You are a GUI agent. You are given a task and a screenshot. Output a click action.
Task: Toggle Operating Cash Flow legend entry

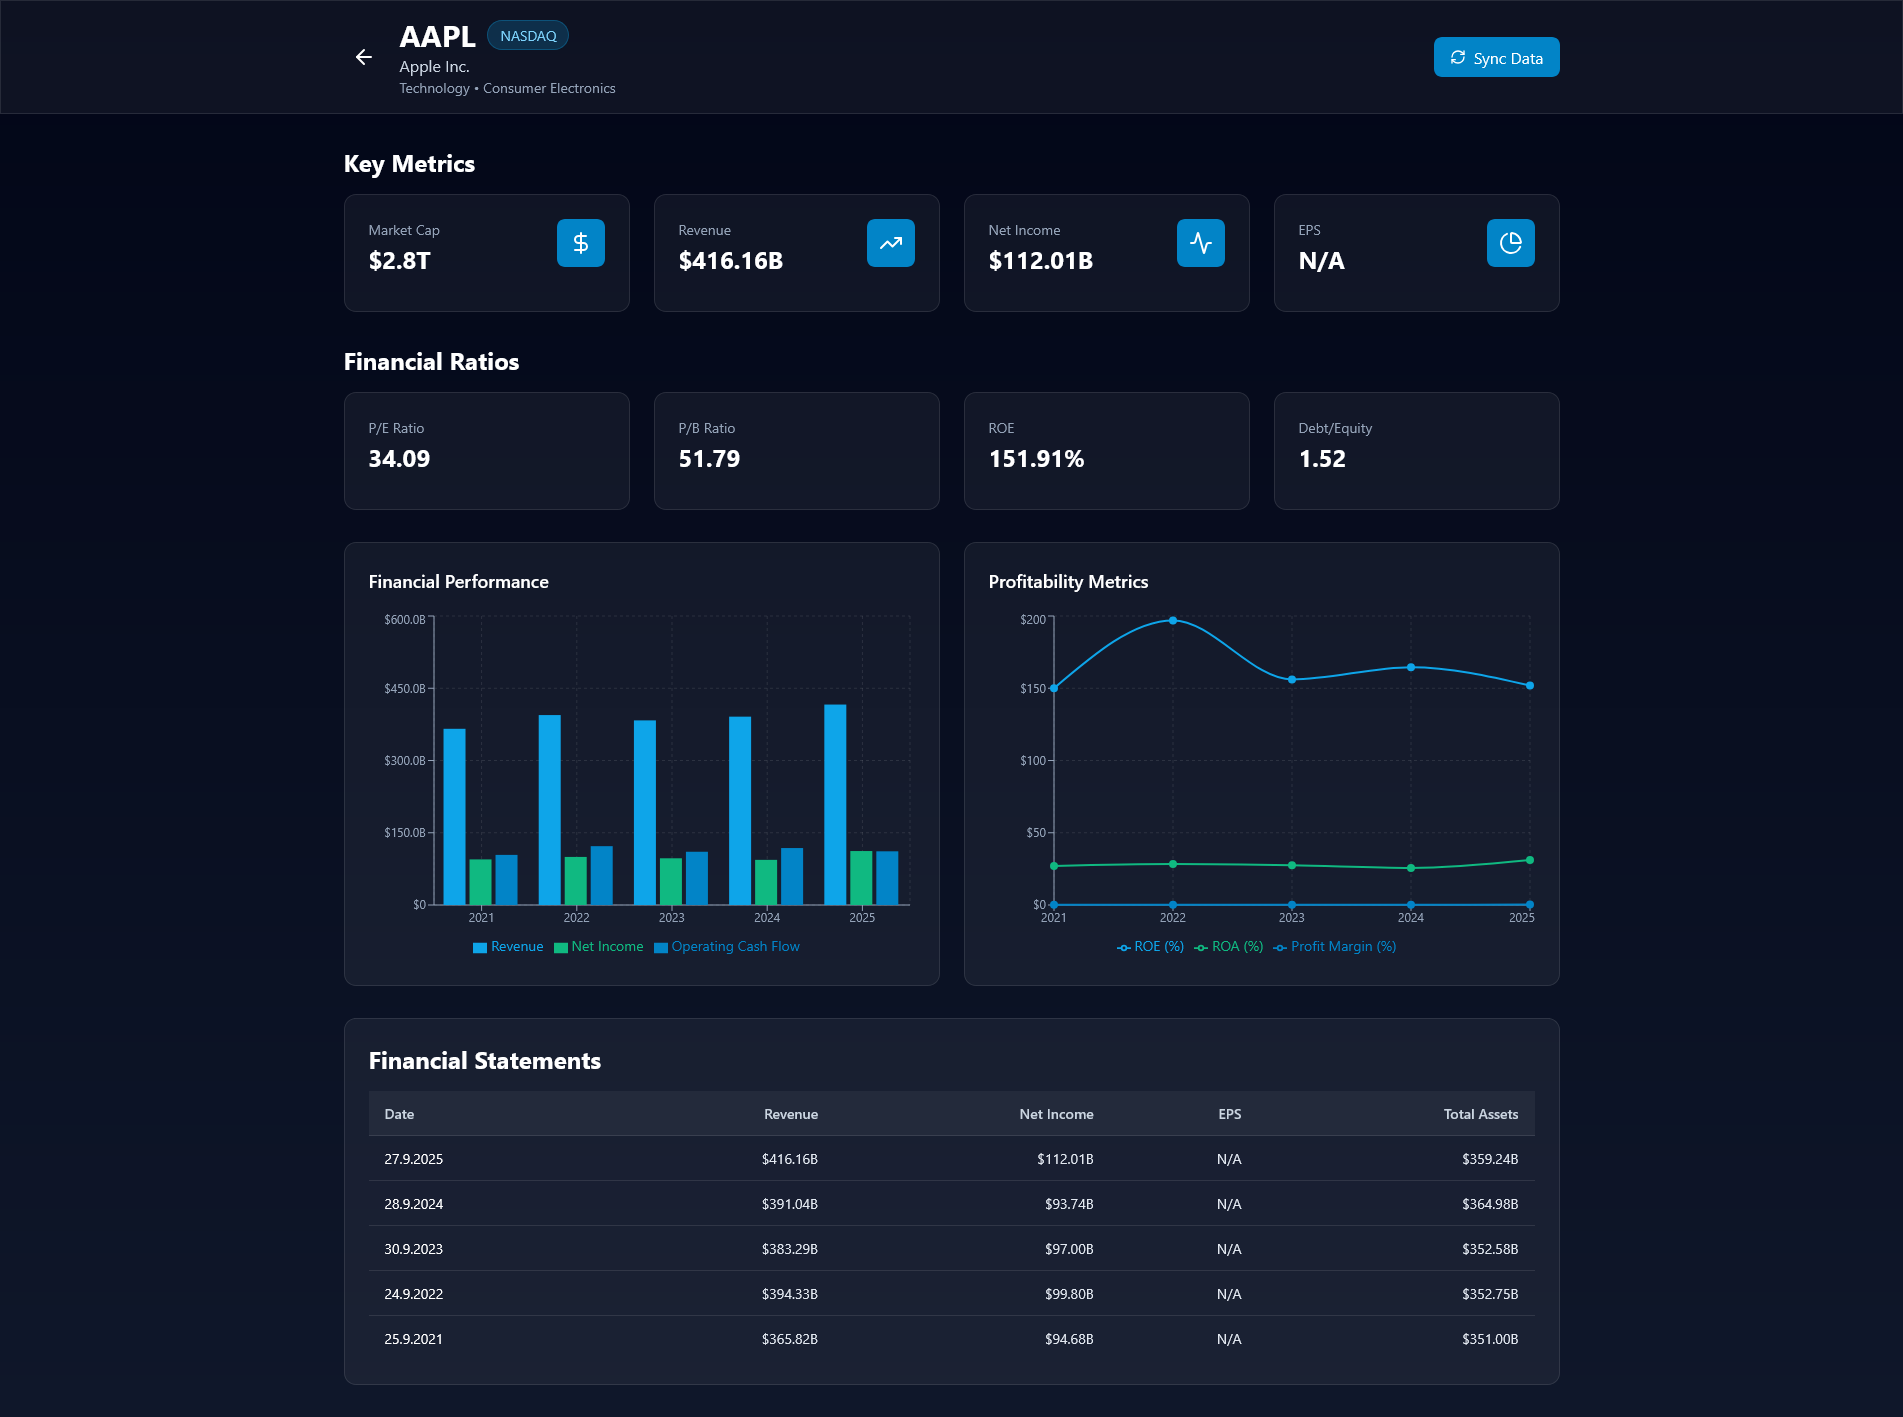pyautogui.click(x=727, y=947)
